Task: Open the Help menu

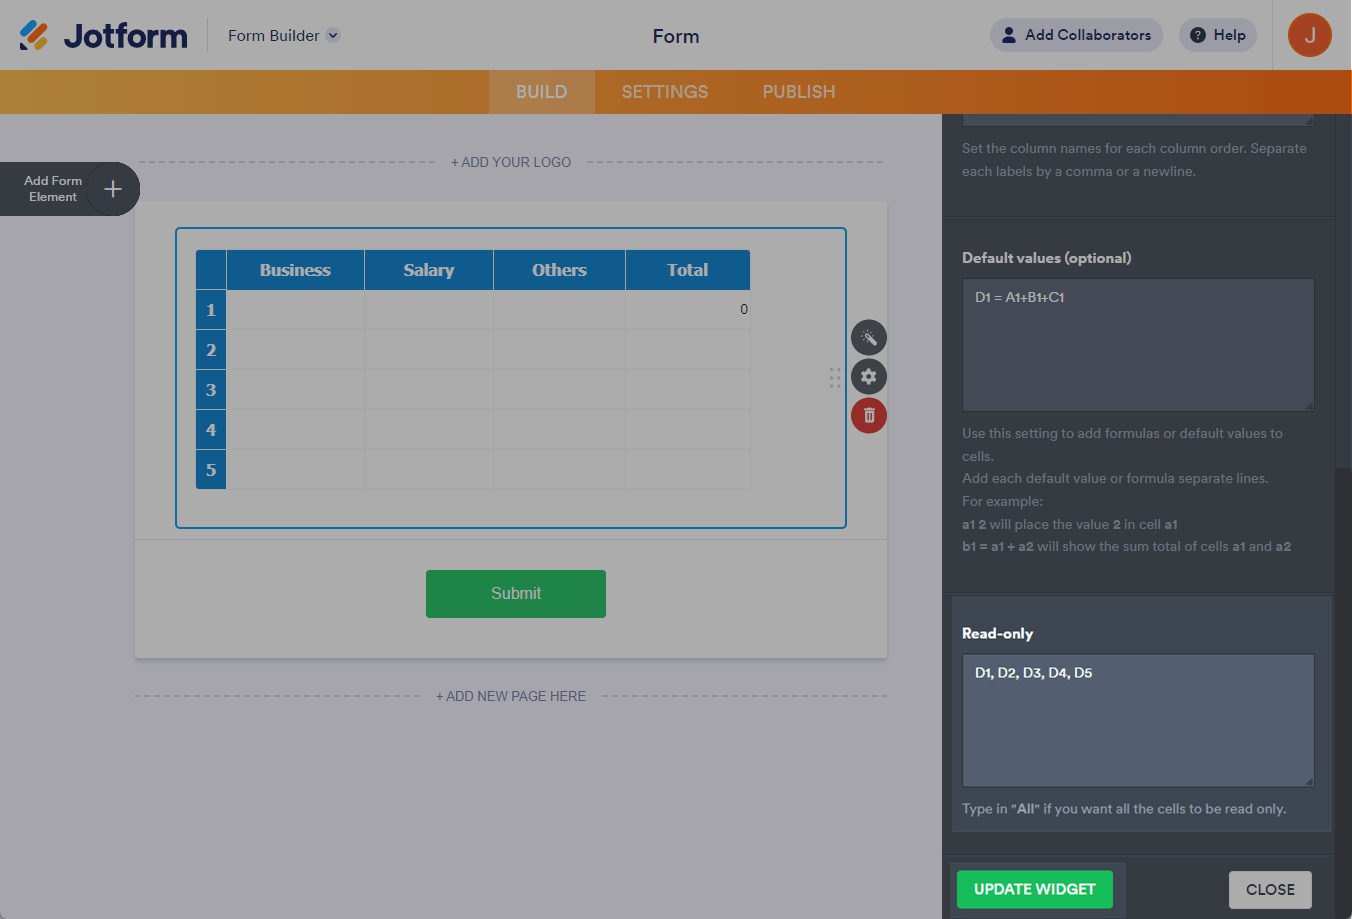Action: tap(1218, 35)
